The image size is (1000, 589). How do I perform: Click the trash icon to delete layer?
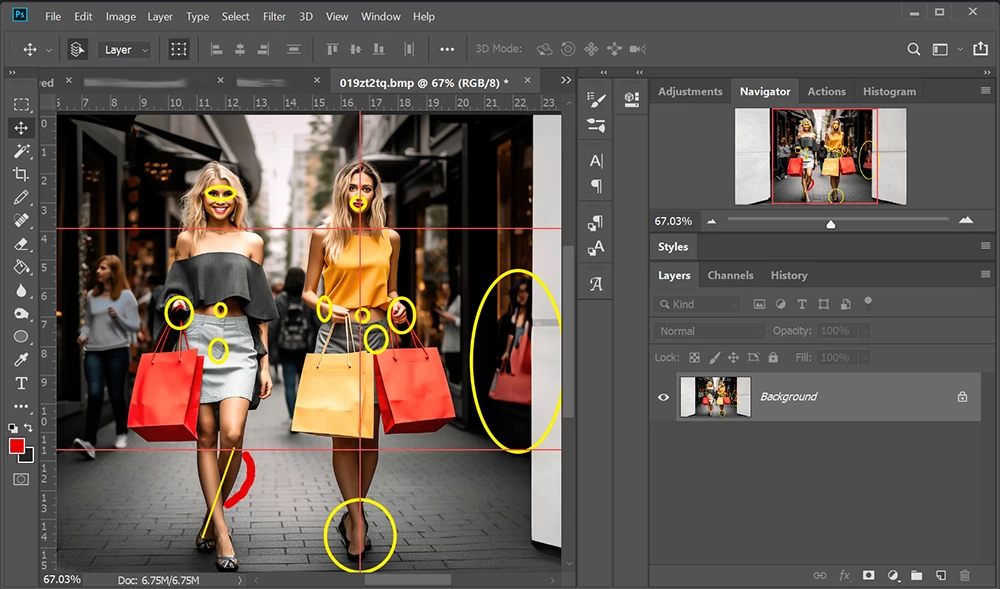[x=964, y=575]
